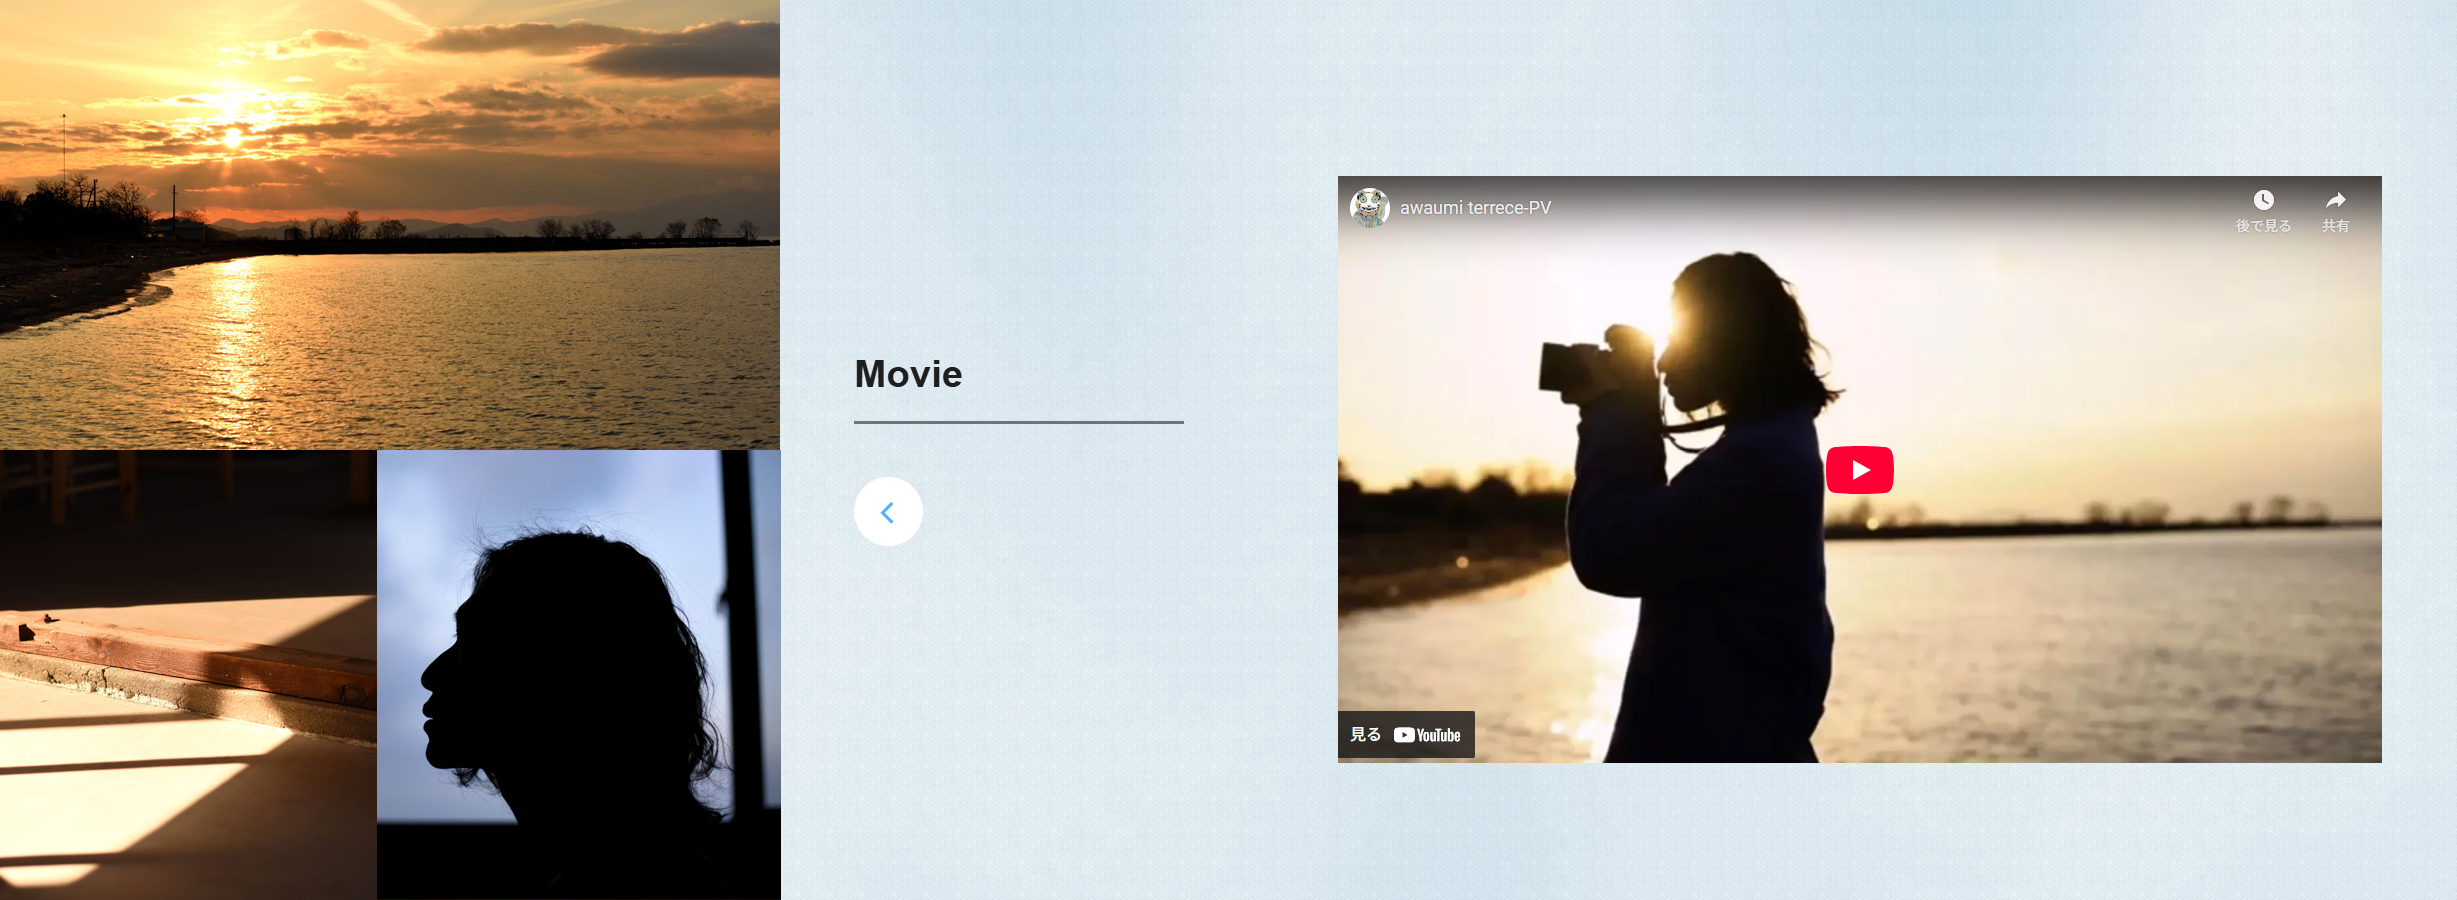Screen dimensions: 2457x900
Task: Open the wooden beam shadow photo
Action: (x=188, y=675)
